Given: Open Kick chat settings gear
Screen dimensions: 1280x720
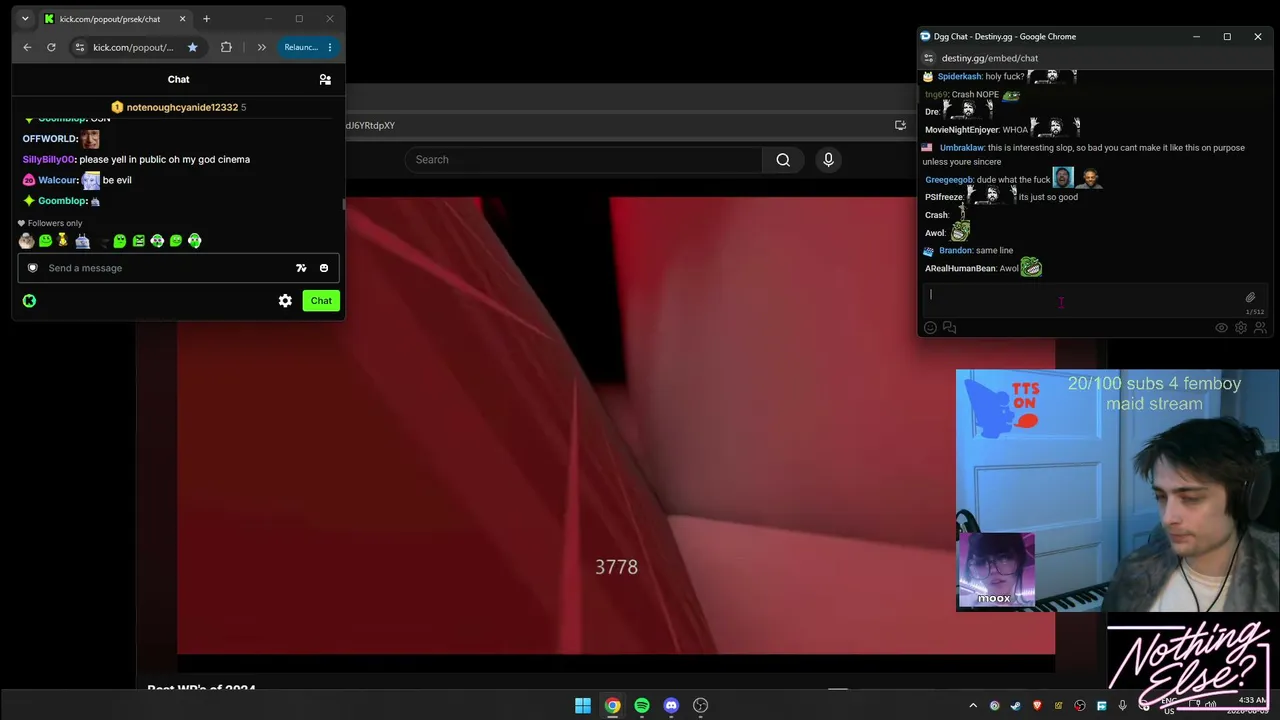Looking at the screenshot, I should [285, 300].
